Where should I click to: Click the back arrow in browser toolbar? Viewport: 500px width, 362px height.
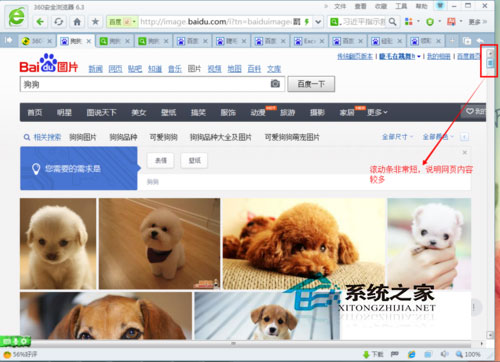click(x=40, y=22)
